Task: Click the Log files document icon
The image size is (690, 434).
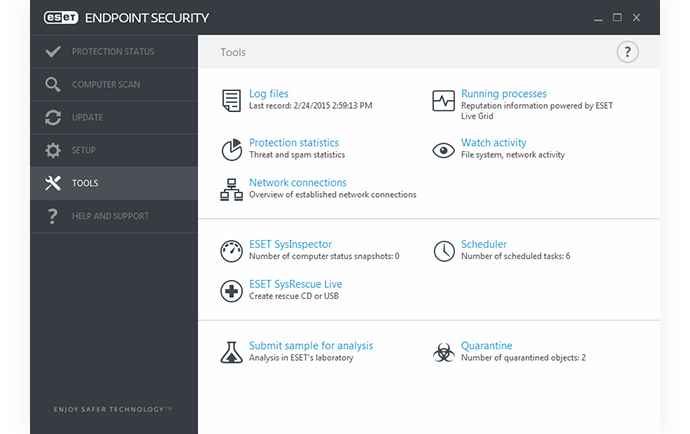Action: [231, 101]
